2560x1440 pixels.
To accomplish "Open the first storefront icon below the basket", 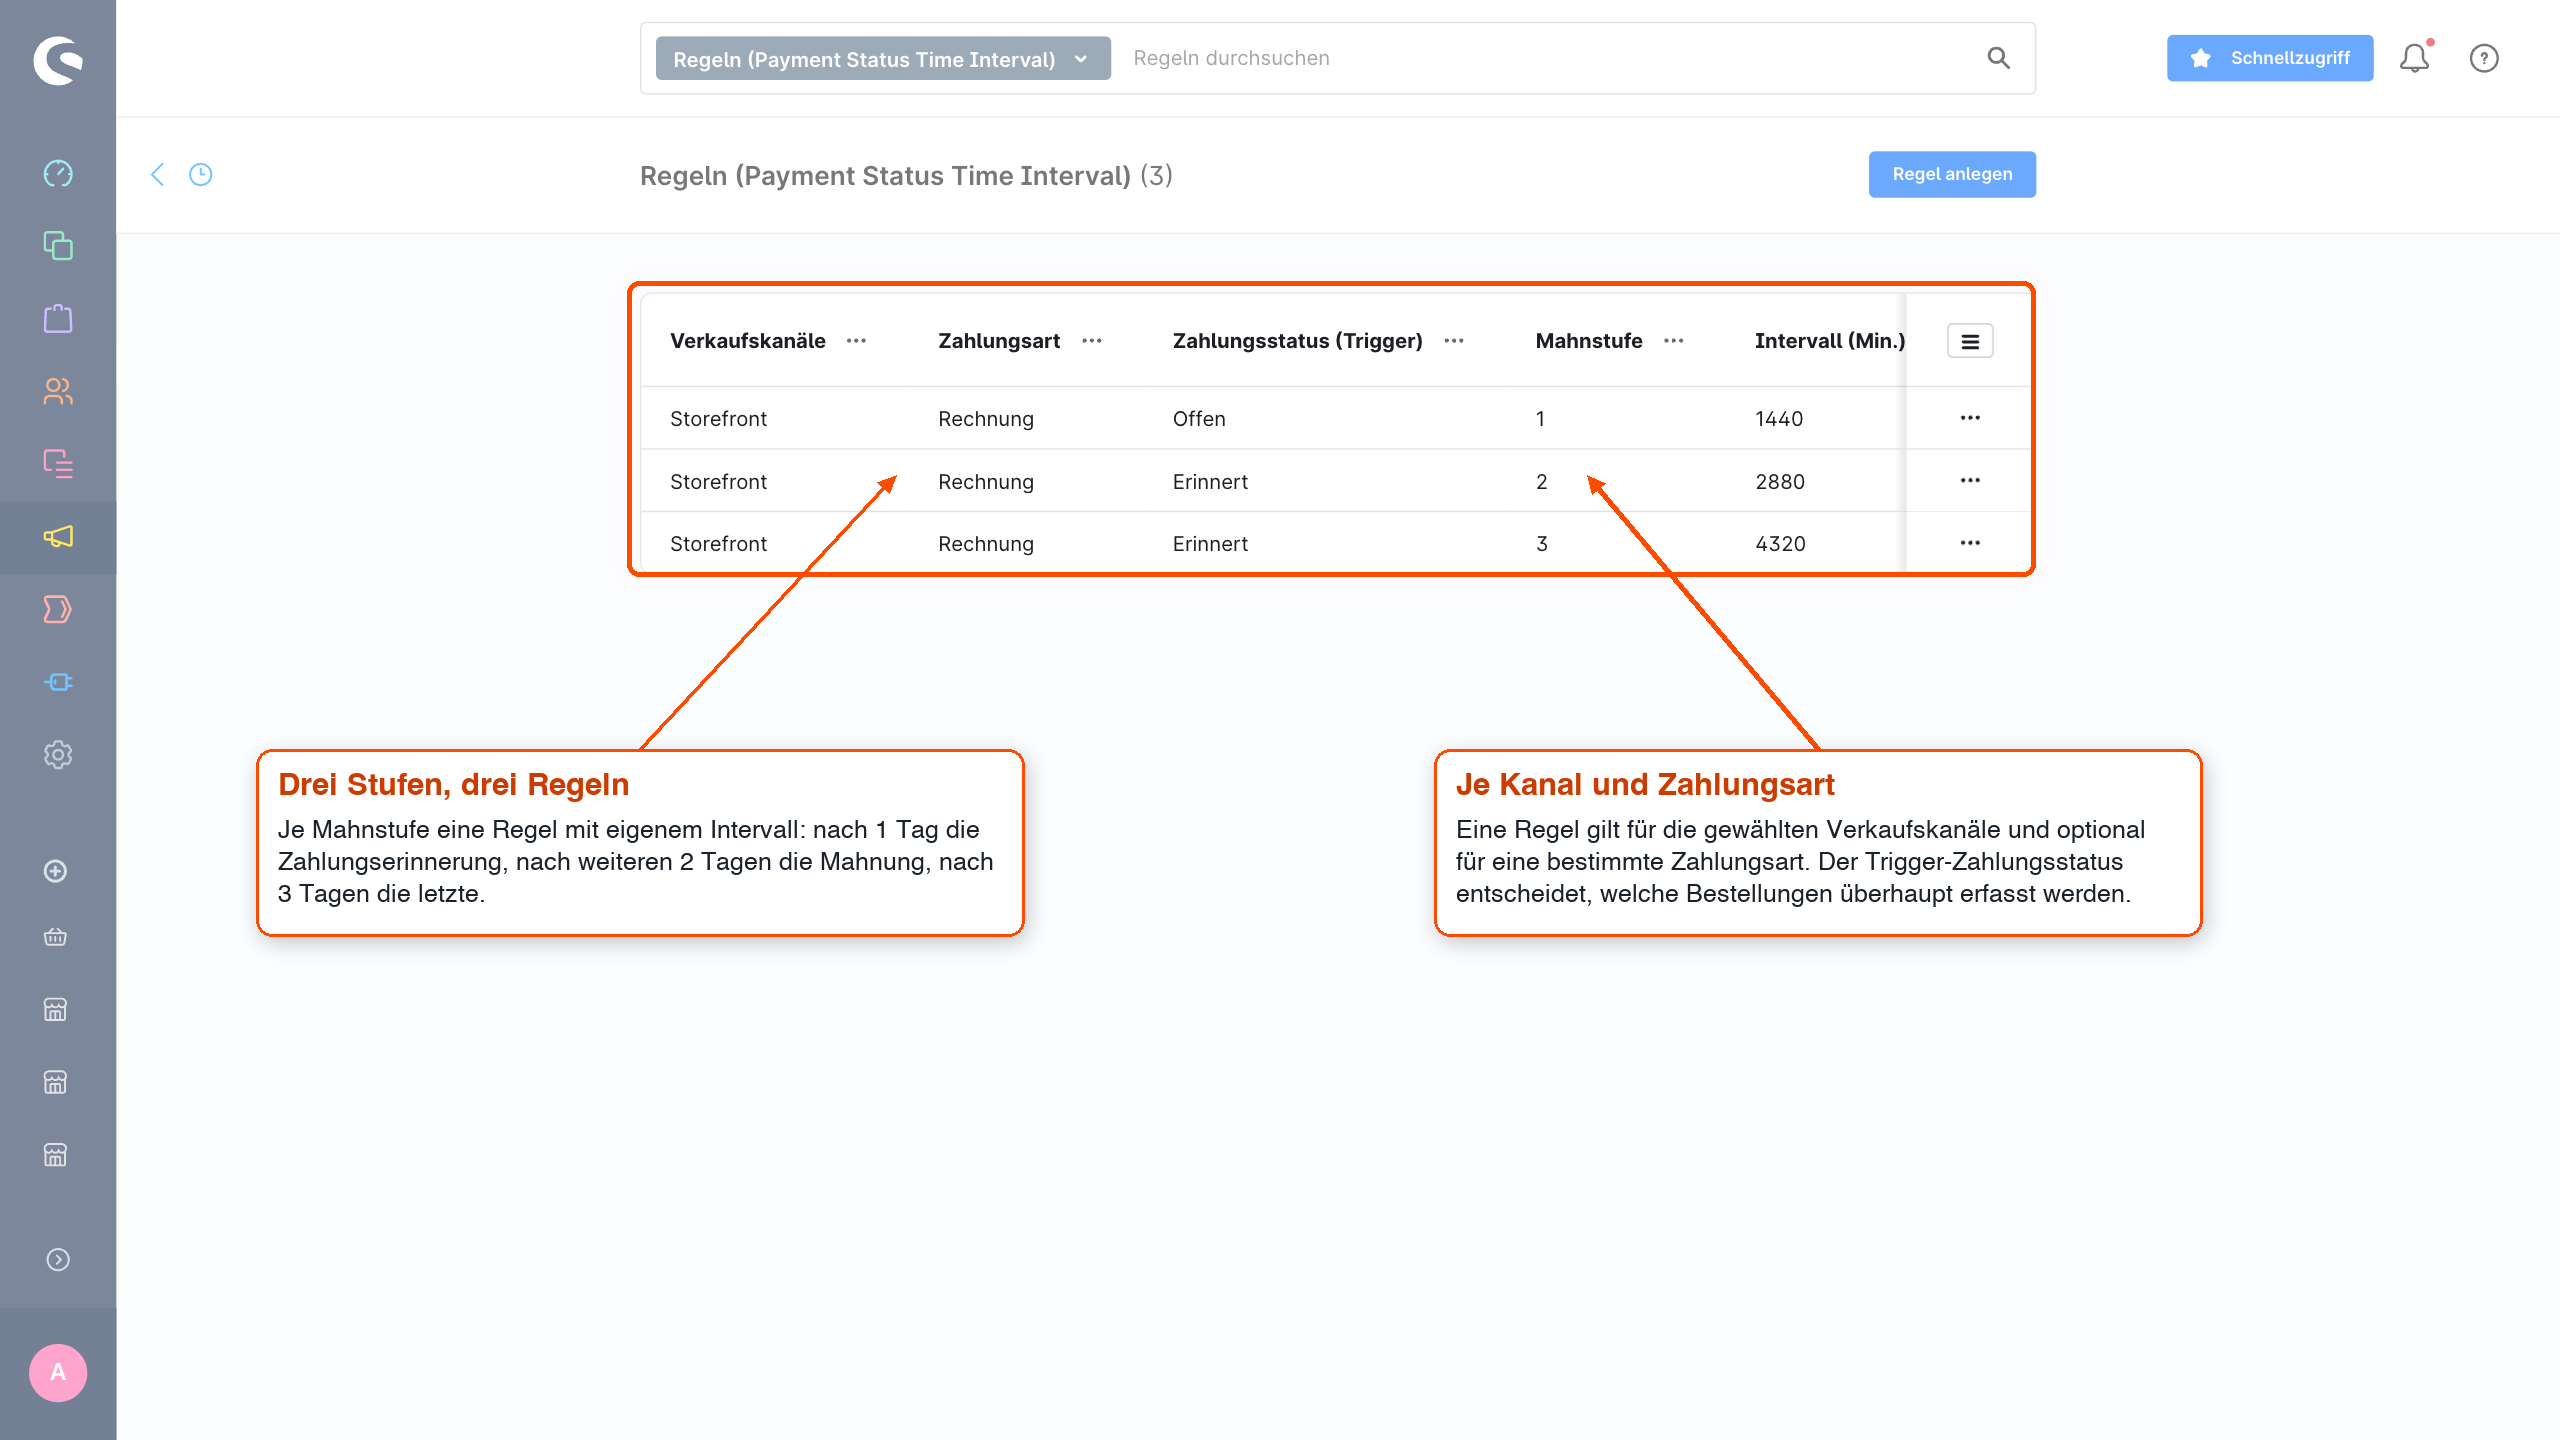I will coord(56,1010).
